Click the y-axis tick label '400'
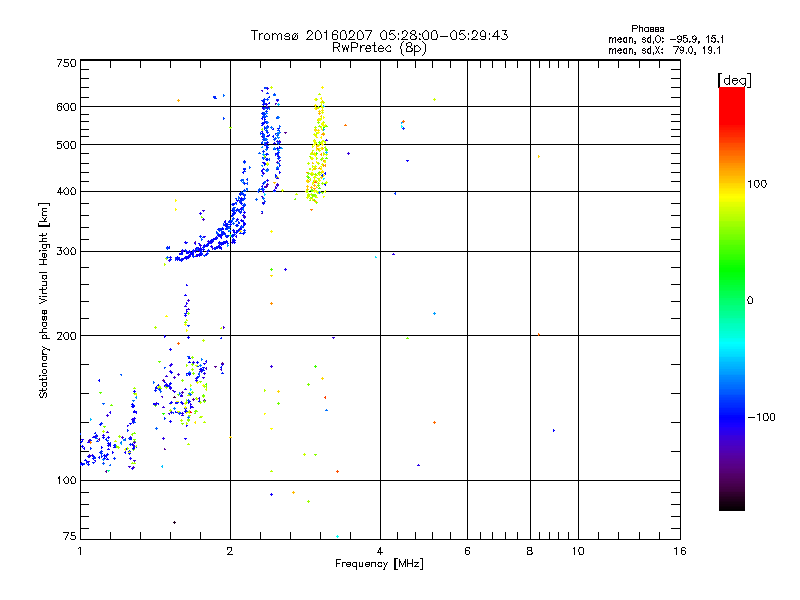Screen dimensions: 800x600 pos(66,191)
